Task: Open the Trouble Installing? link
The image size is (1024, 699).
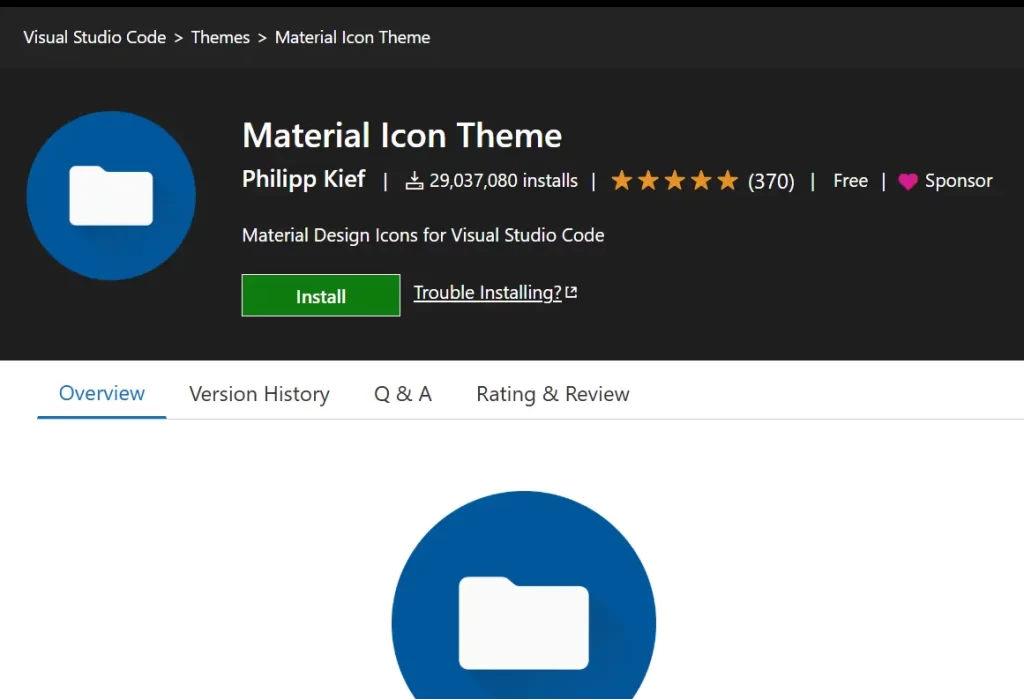Action: pyautogui.click(x=487, y=293)
